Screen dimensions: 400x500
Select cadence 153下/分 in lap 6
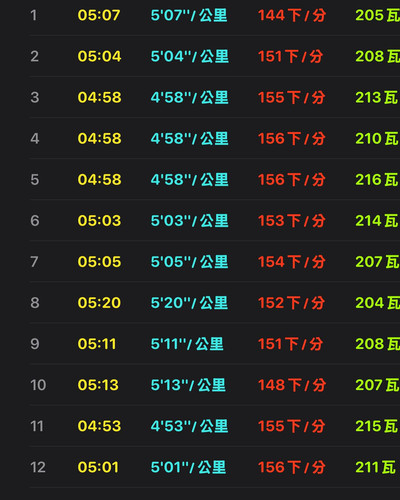292,221
